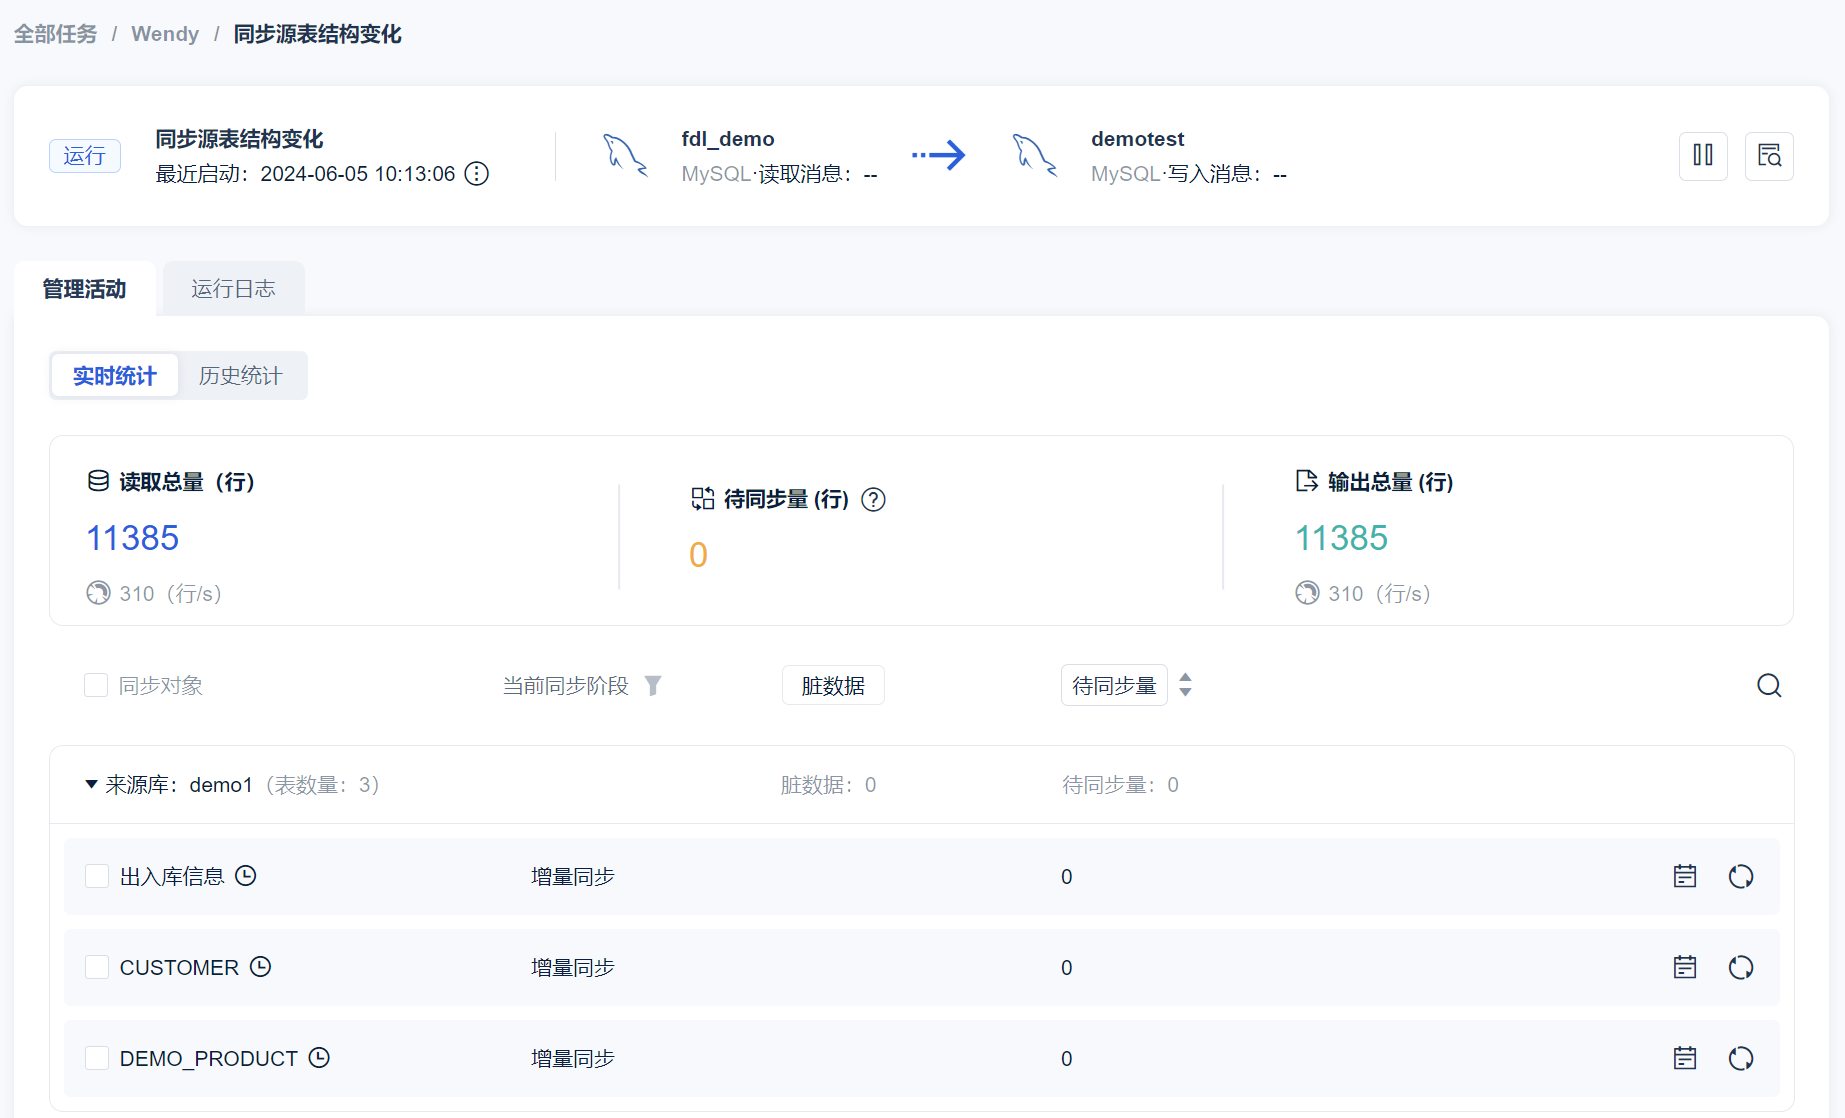Open the task detail view icon
This screenshot has width=1845, height=1118.
(1769, 156)
